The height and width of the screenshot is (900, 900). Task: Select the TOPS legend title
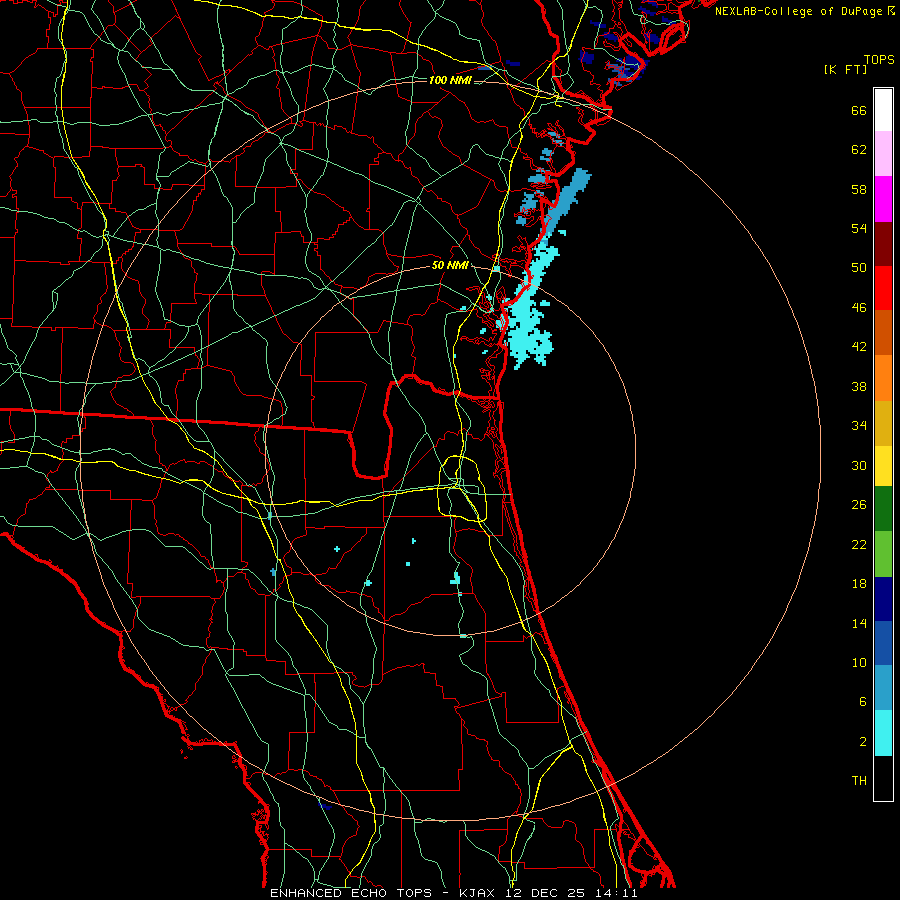pyautogui.click(x=879, y=60)
